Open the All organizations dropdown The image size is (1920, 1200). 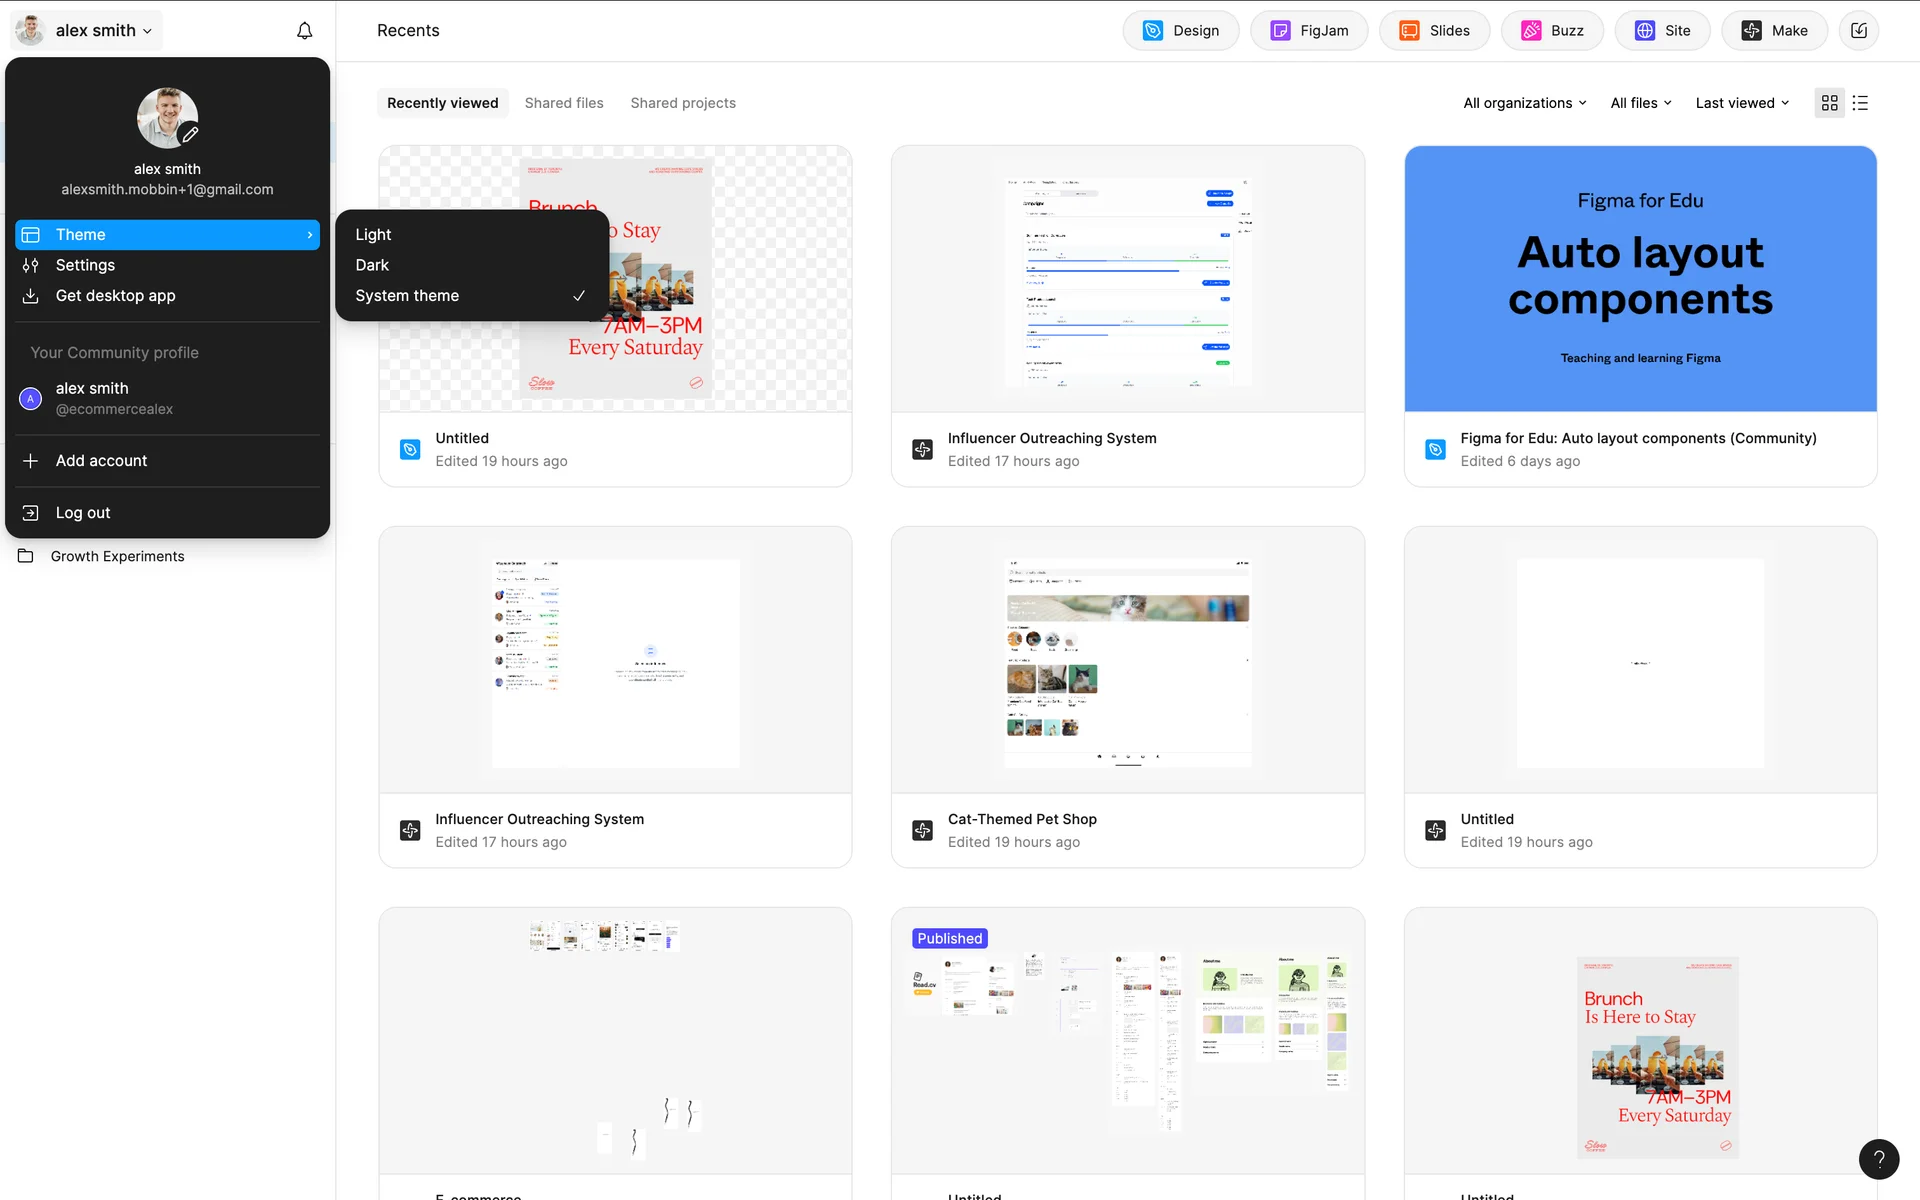click(1524, 103)
